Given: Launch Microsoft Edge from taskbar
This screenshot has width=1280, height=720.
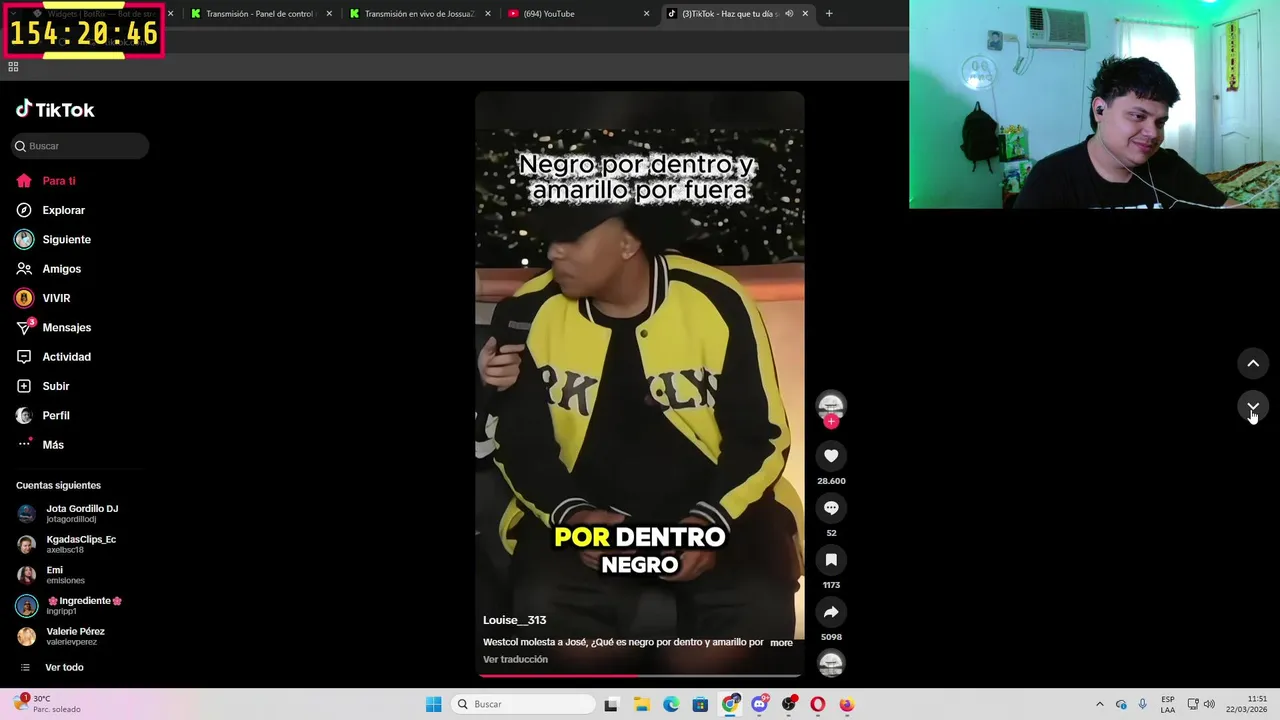Looking at the screenshot, I should 671,705.
